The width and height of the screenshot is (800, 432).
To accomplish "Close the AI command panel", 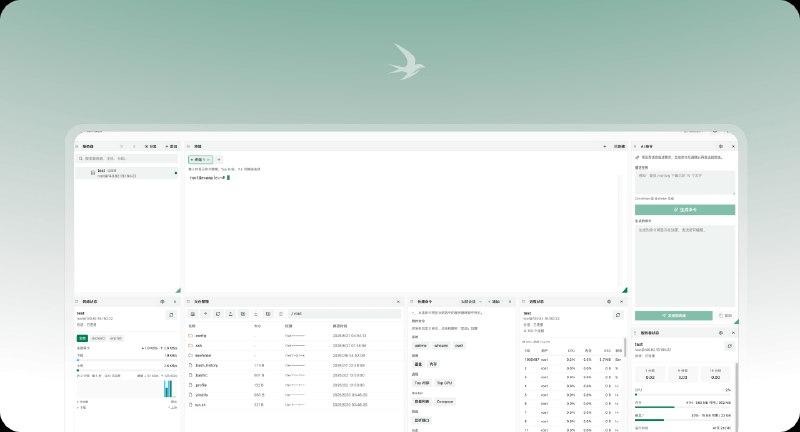I will click(733, 146).
